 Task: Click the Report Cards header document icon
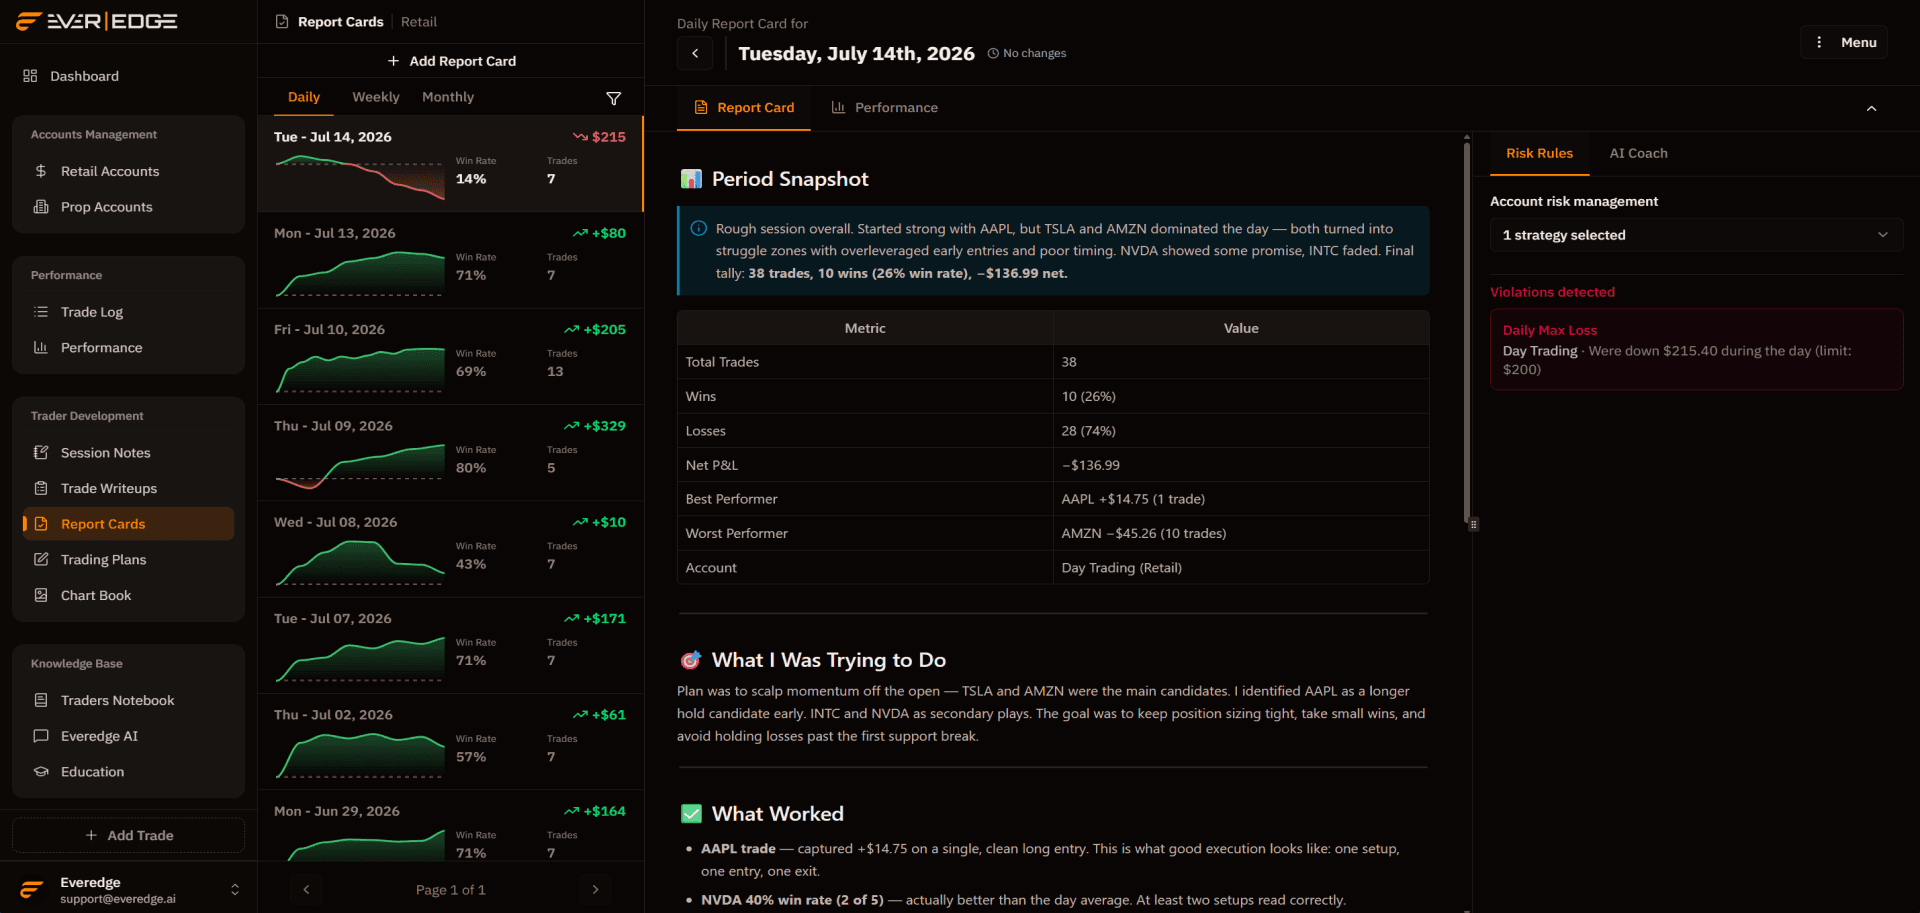coord(282,22)
